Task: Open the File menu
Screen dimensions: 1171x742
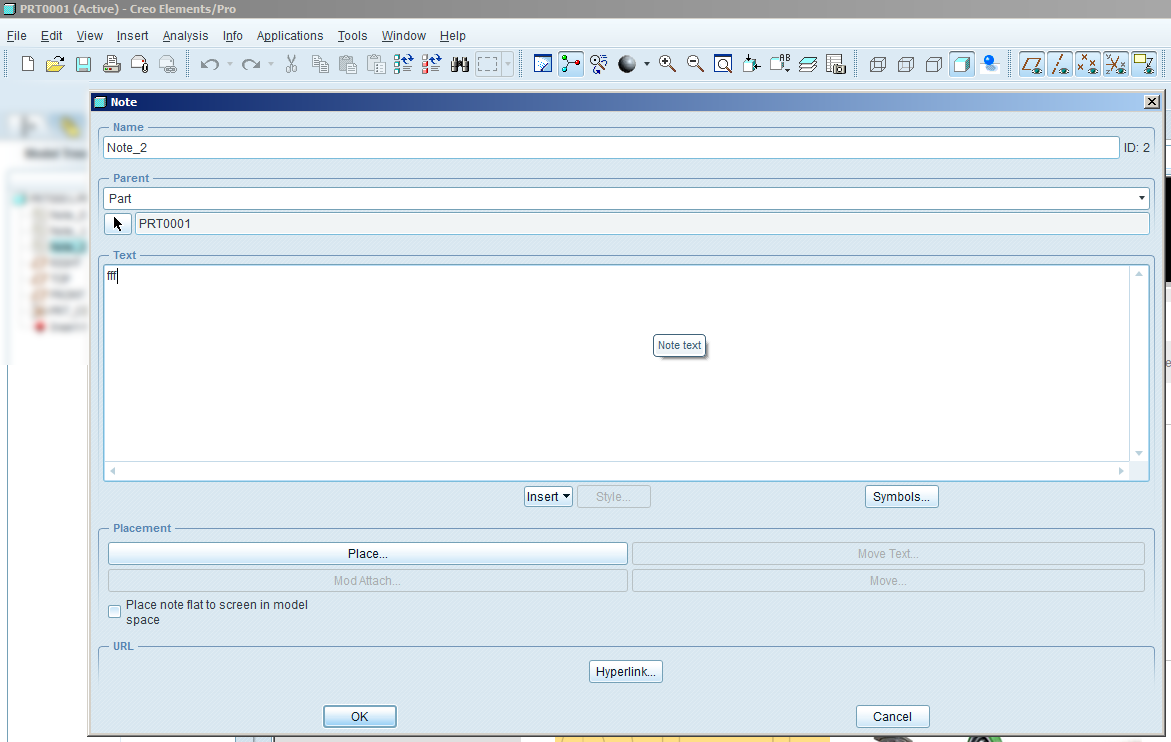Action: pyautogui.click(x=16, y=36)
